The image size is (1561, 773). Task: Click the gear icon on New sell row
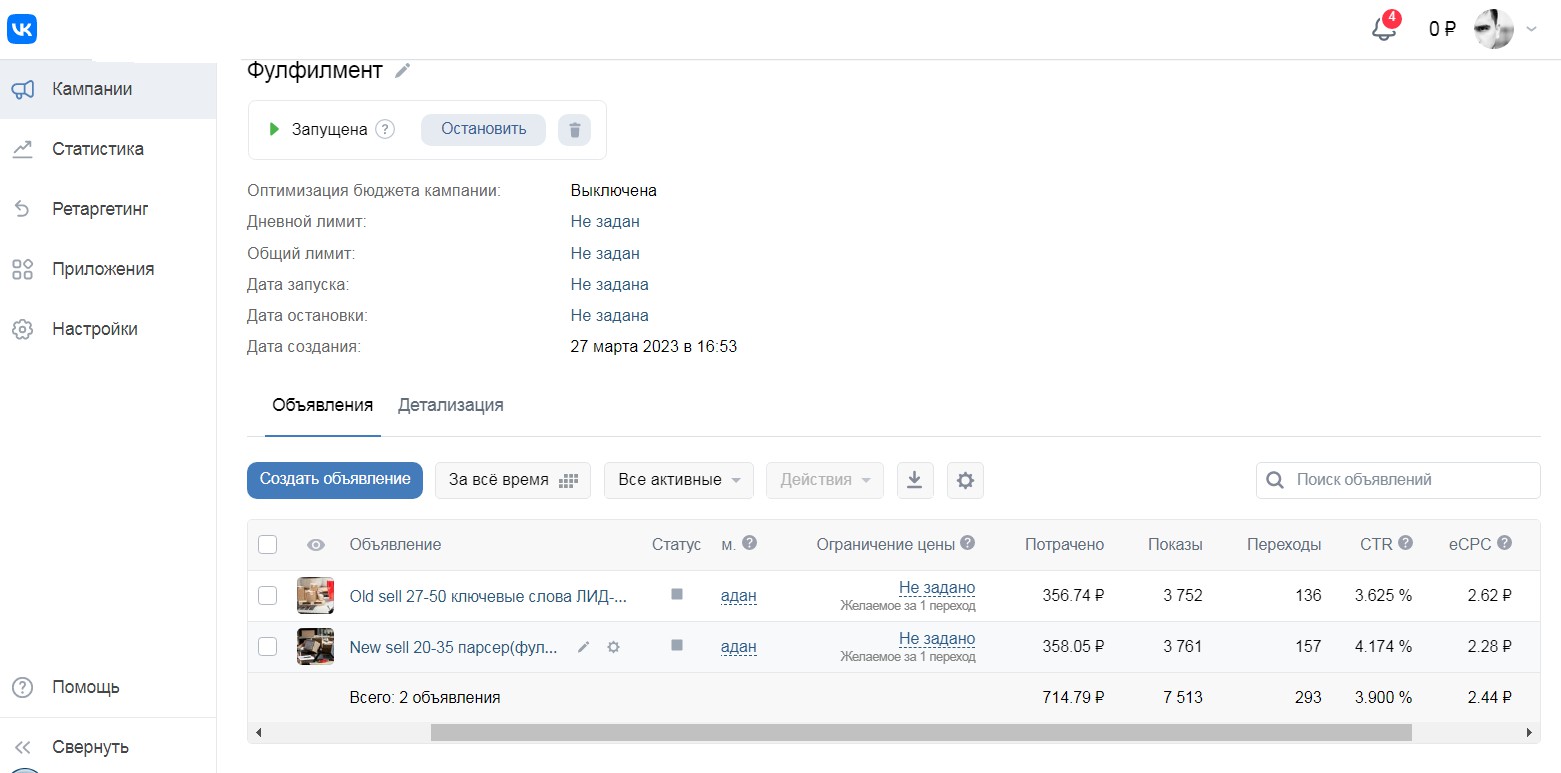tap(613, 647)
